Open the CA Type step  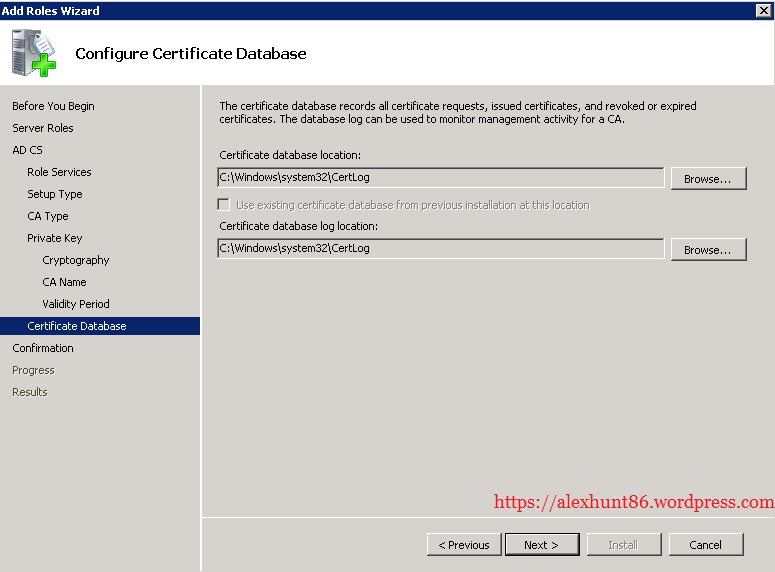[48, 216]
